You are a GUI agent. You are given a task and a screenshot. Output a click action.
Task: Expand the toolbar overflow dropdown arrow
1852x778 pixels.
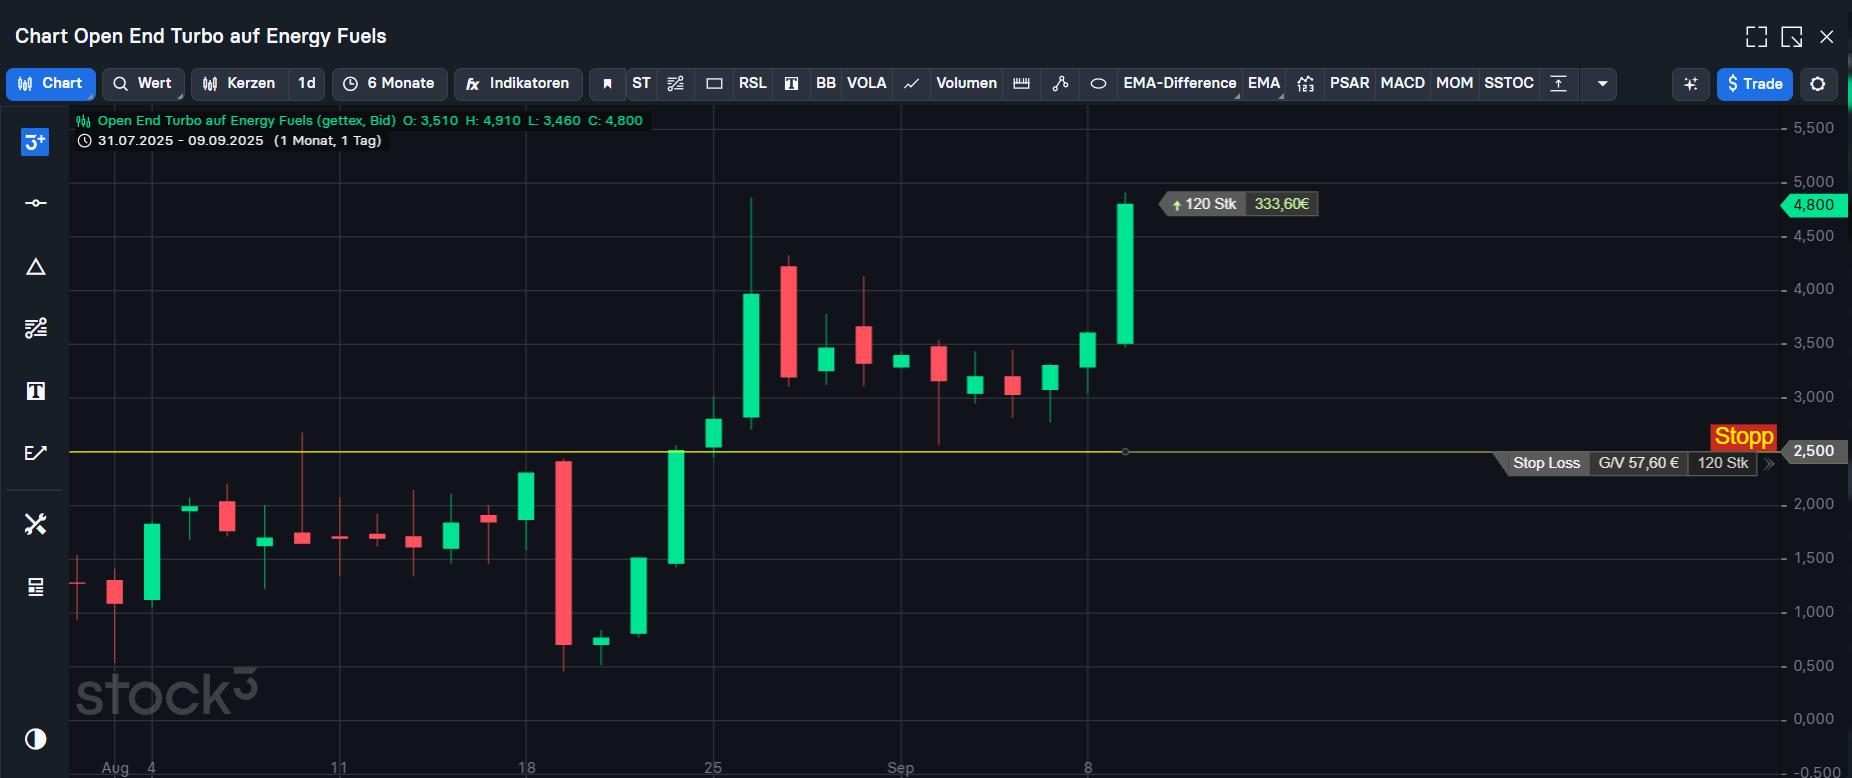[x=1602, y=84]
